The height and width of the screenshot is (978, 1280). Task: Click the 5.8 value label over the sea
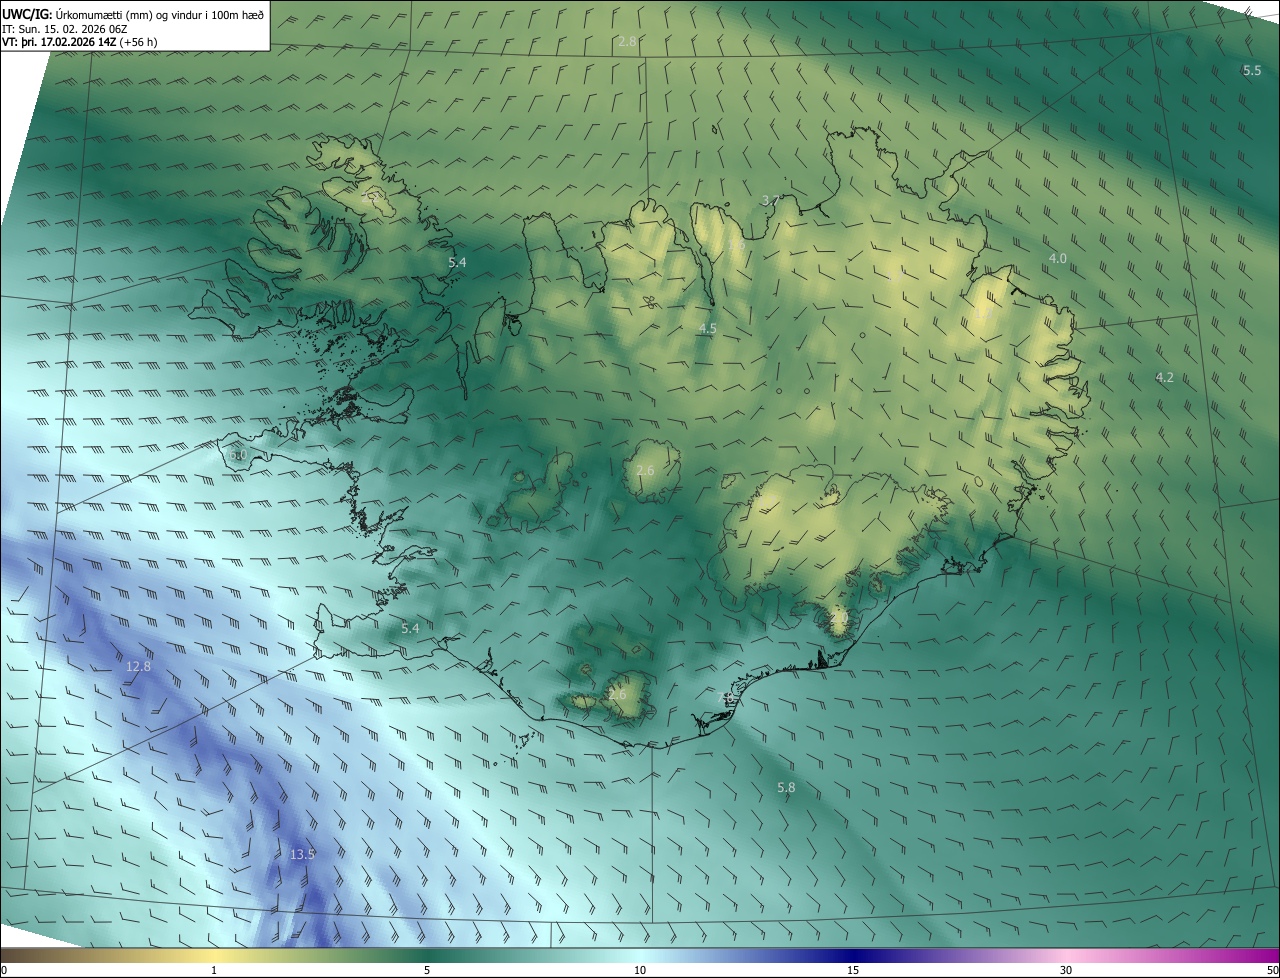(786, 788)
